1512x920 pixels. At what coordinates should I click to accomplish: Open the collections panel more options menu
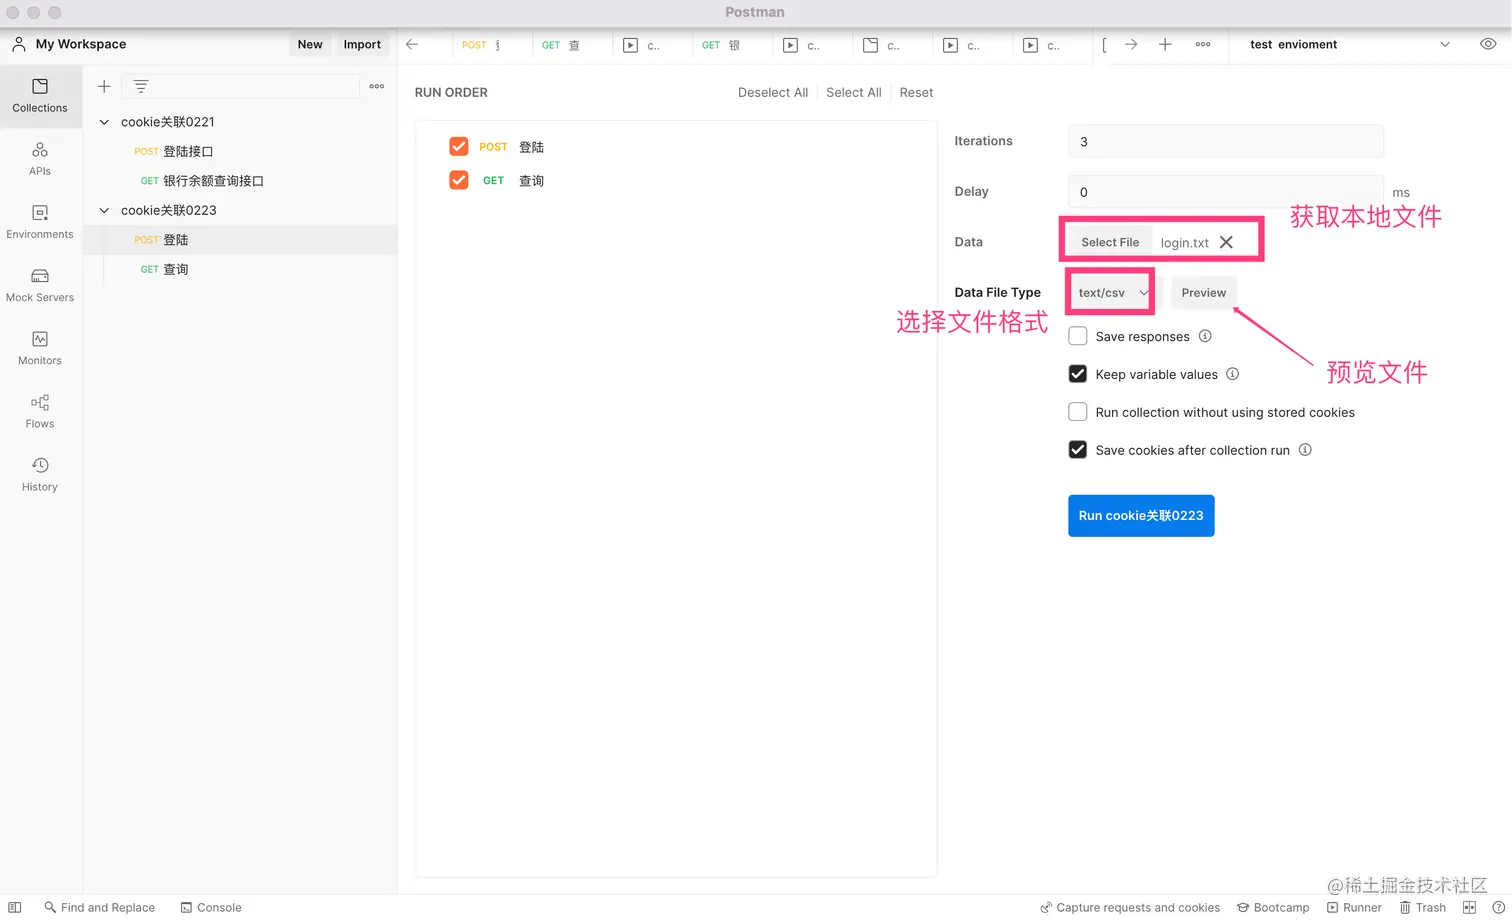(377, 87)
